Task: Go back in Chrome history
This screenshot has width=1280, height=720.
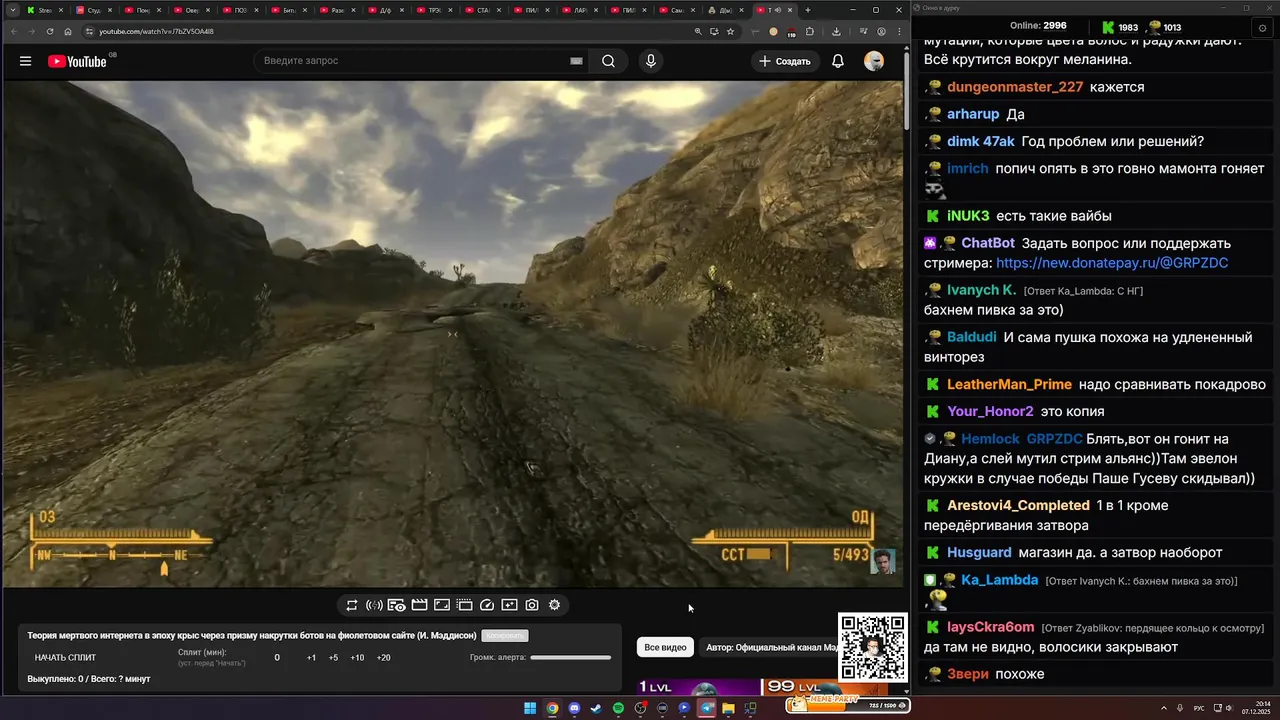Action: tap(14, 31)
